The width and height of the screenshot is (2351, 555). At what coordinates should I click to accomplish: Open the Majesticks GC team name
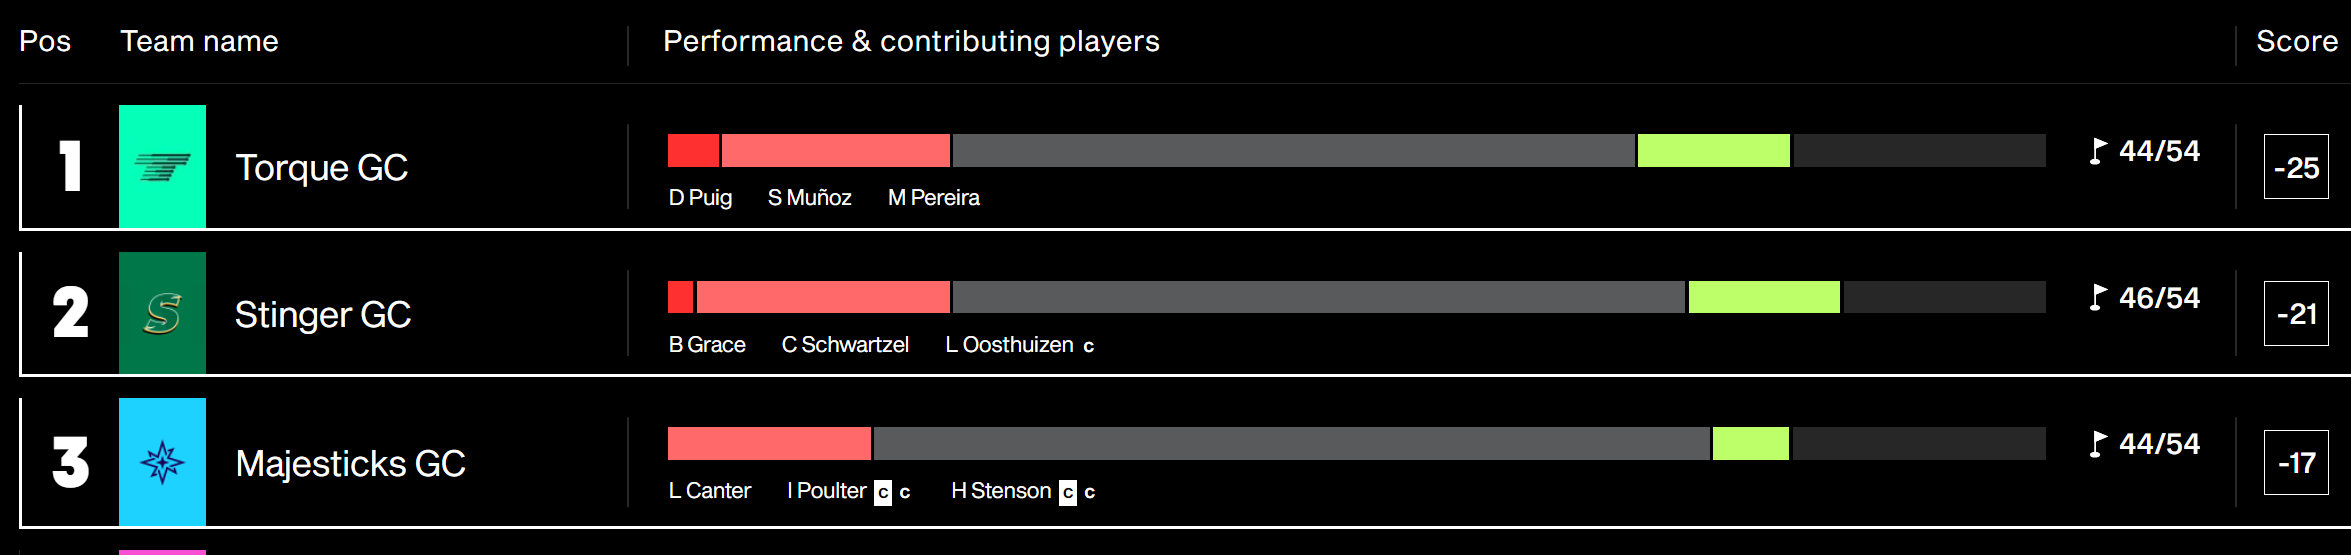[351, 464]
